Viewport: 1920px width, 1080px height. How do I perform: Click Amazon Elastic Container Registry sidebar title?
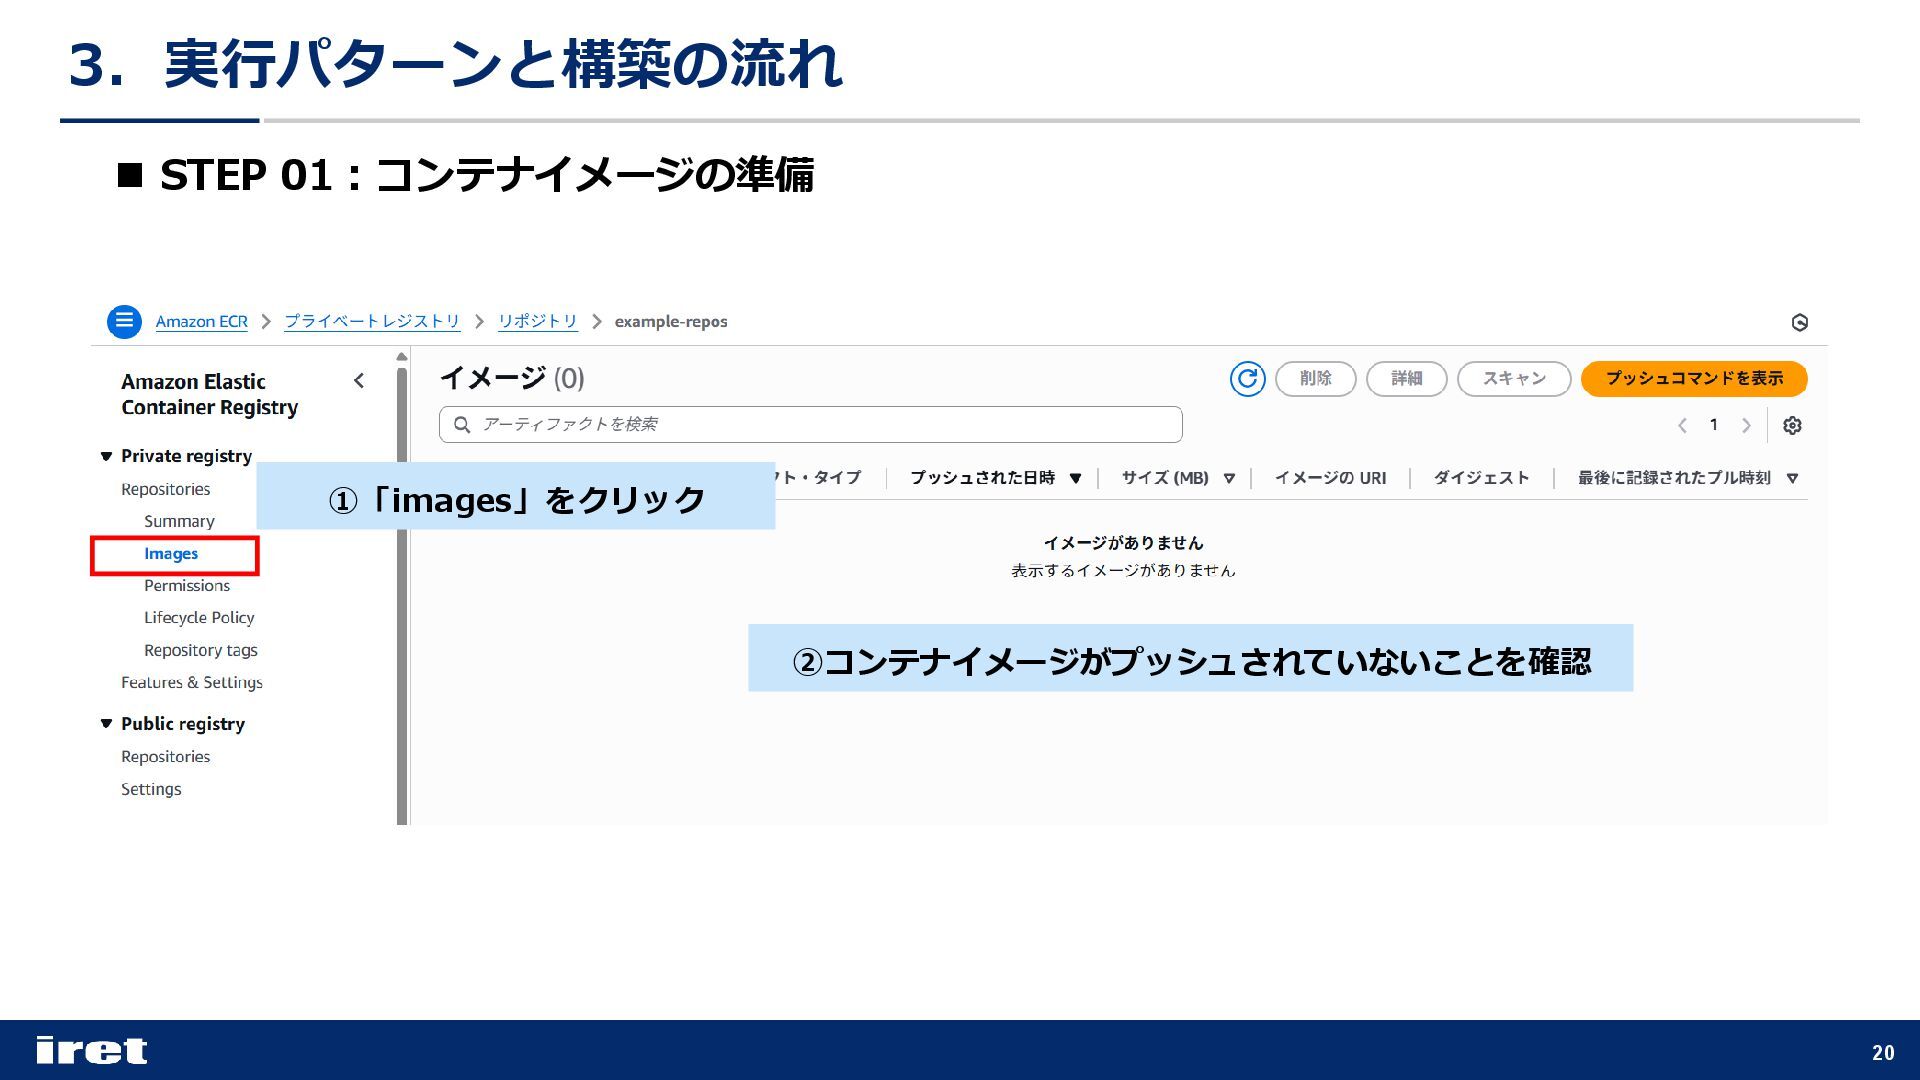tap(210, 394)
